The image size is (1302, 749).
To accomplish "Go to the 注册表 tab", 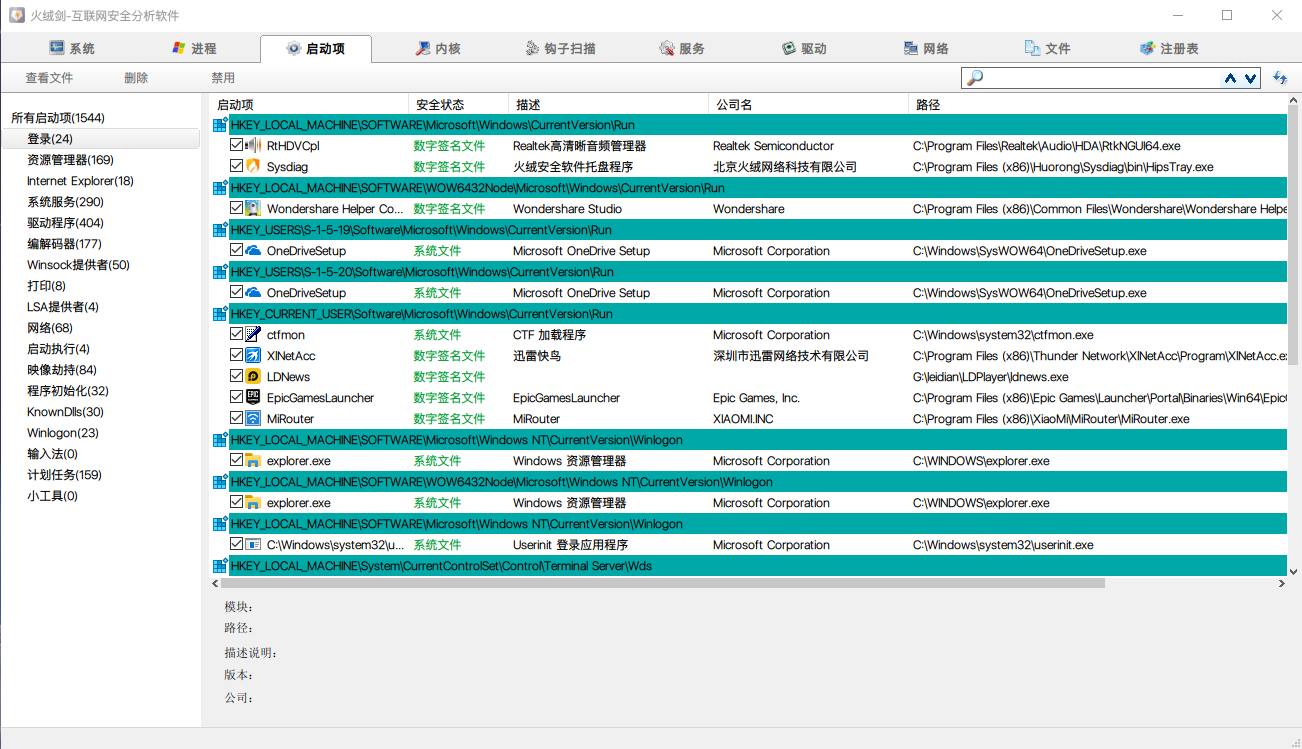I will tap(1170, 48).
